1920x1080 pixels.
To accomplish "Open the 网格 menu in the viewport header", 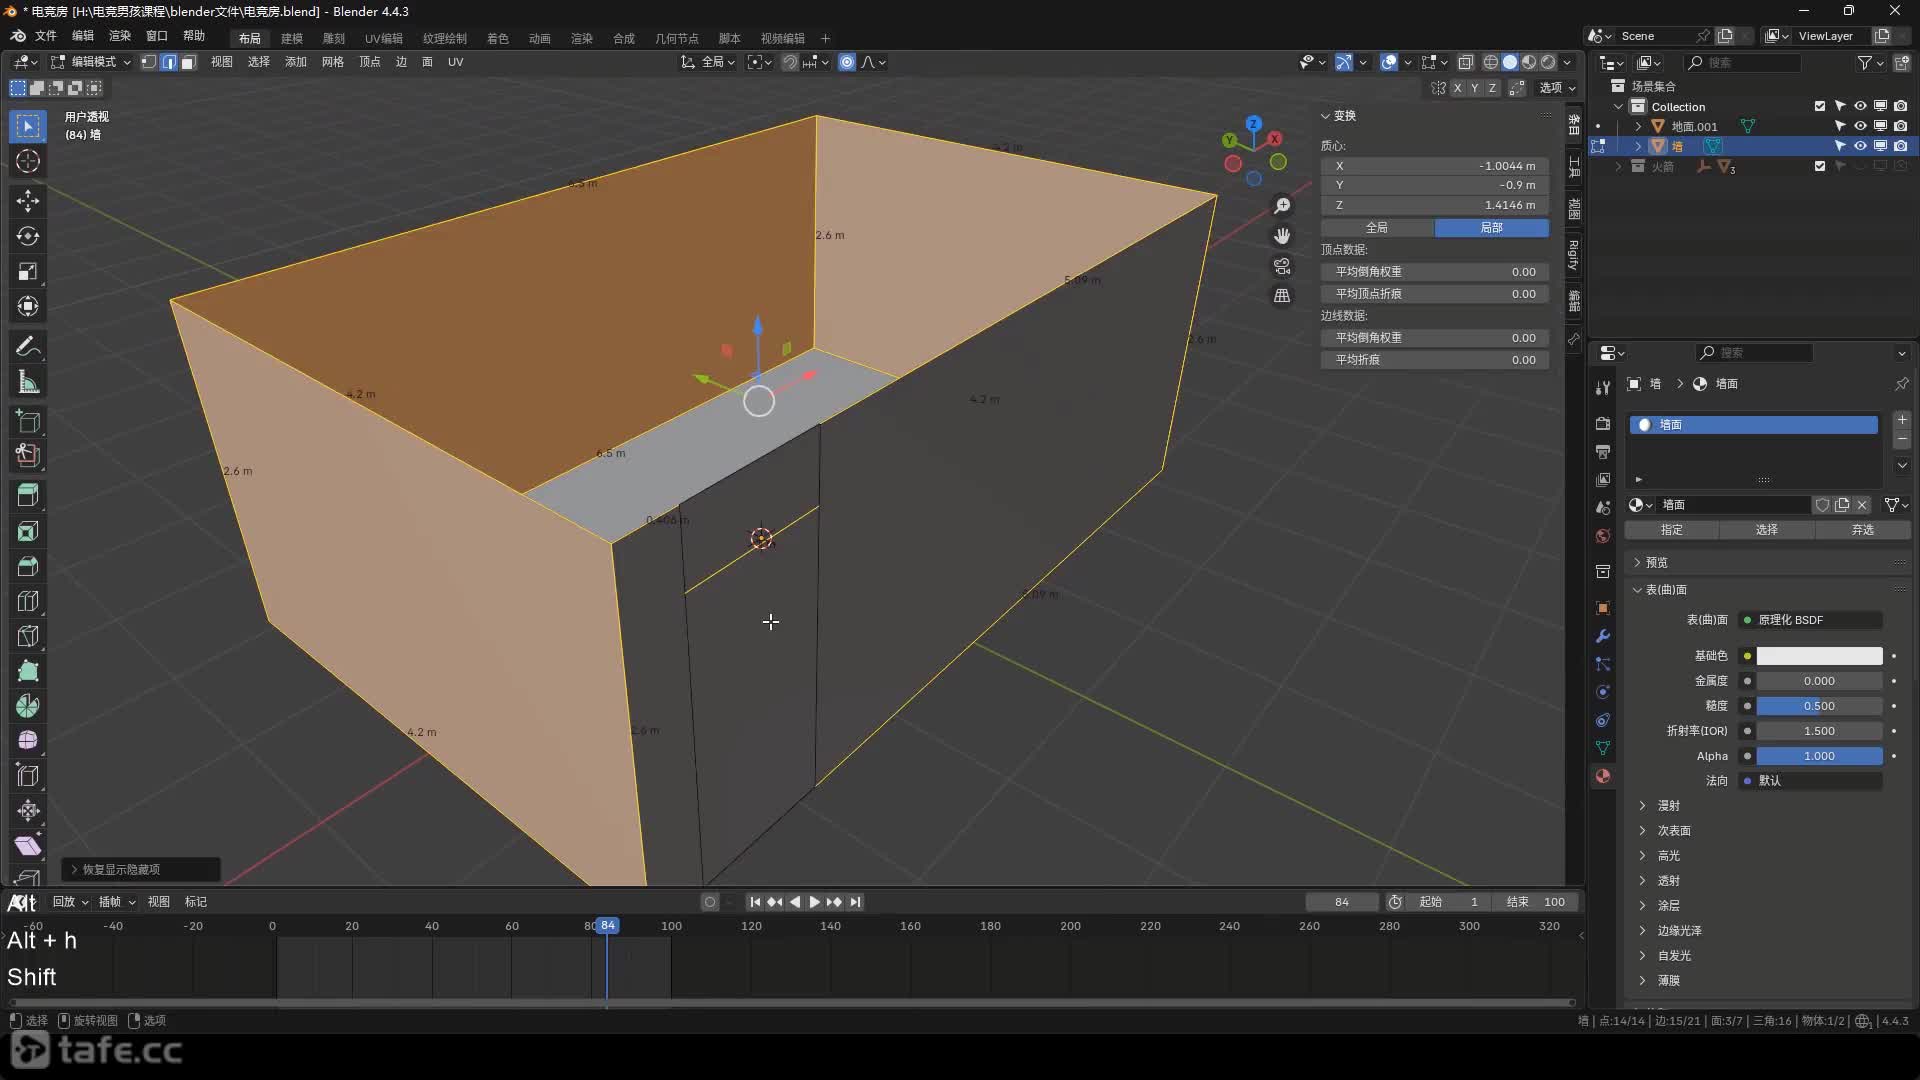I will tap(332, 62).
